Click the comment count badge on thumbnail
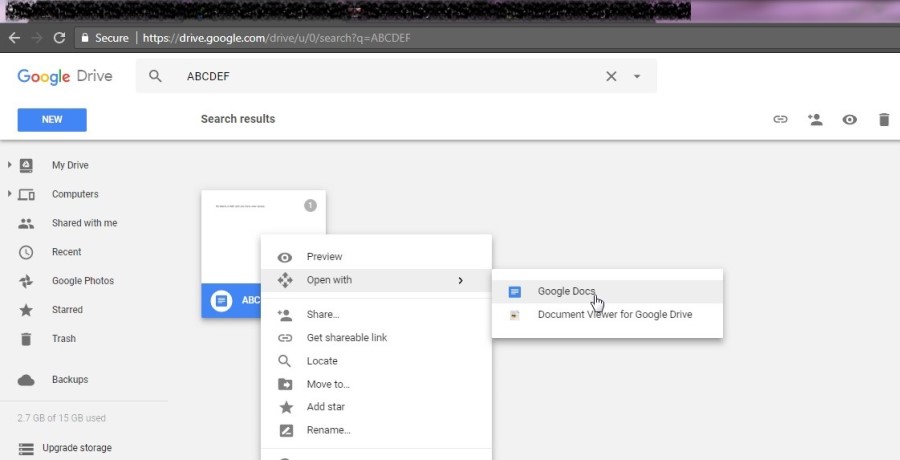Screen dimensions: 900x460 pos(310,205)
